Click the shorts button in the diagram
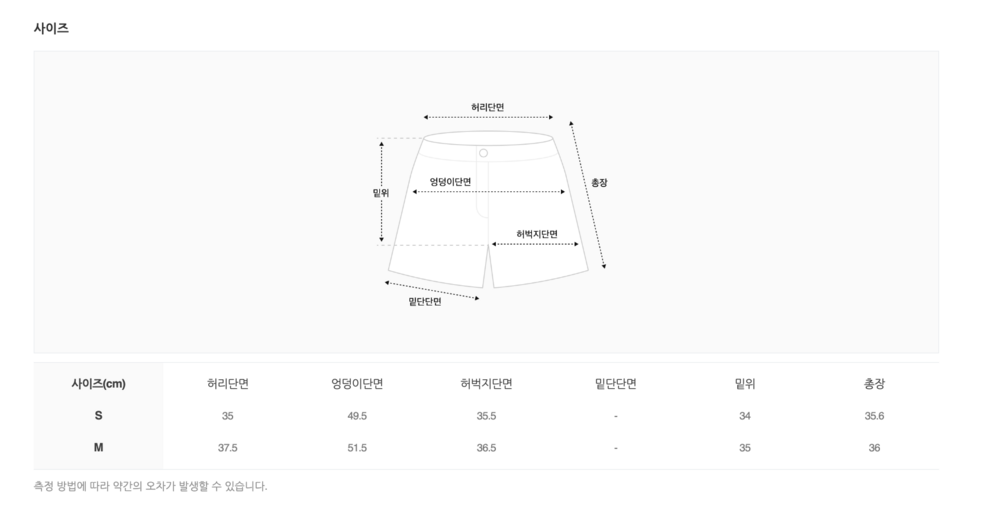 click(483, 153)
